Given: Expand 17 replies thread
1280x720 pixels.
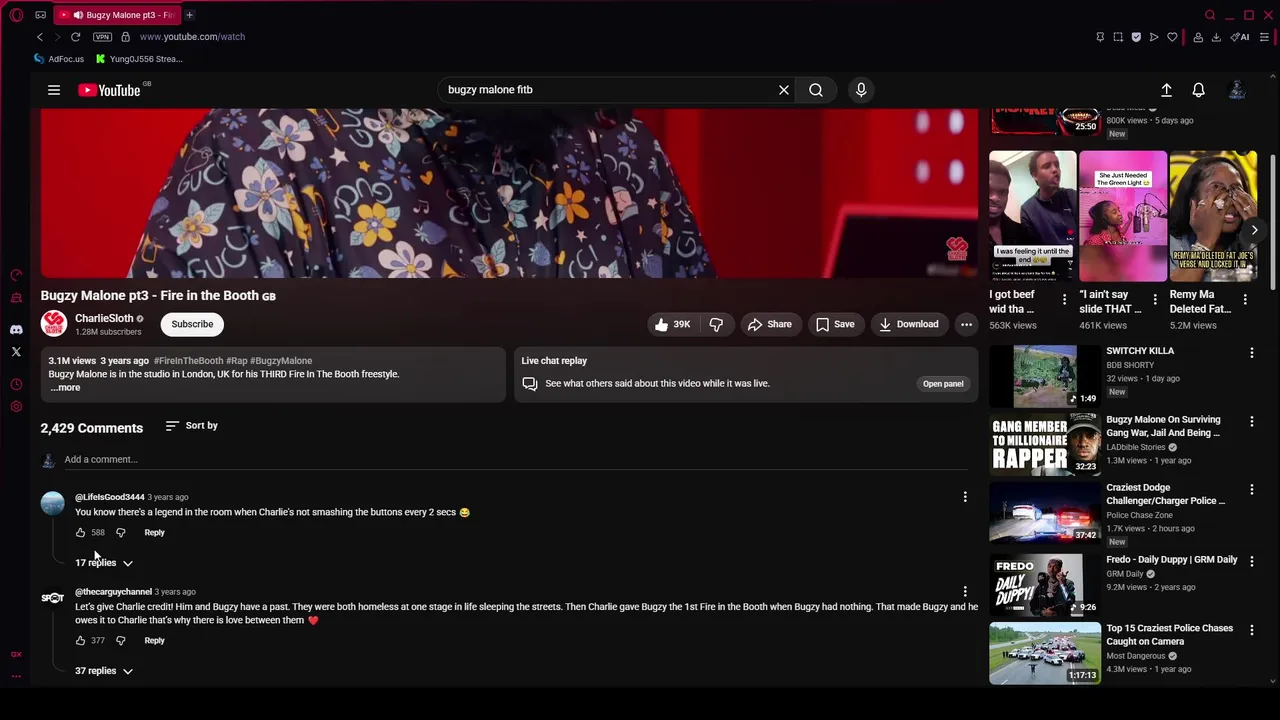Looking at the screenshot, I should point(104,563).
